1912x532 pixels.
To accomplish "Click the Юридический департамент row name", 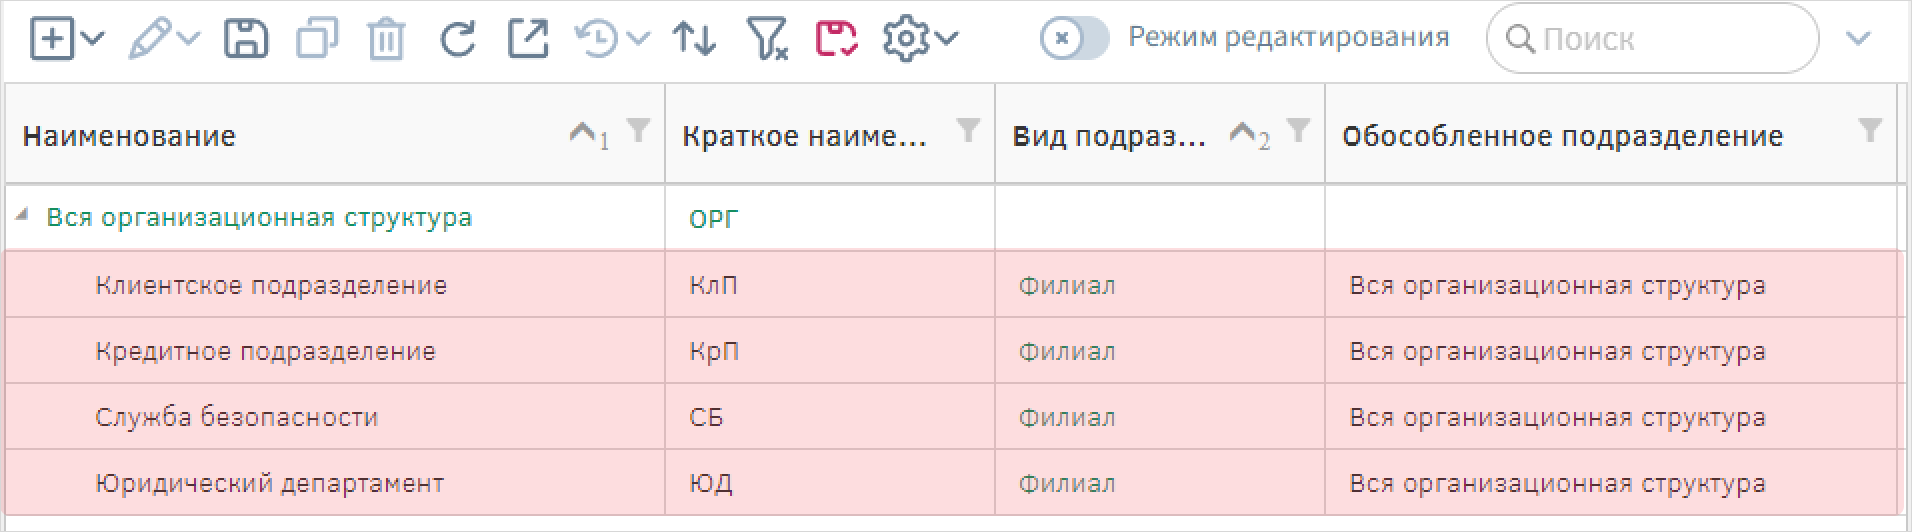I will [269, 484].
